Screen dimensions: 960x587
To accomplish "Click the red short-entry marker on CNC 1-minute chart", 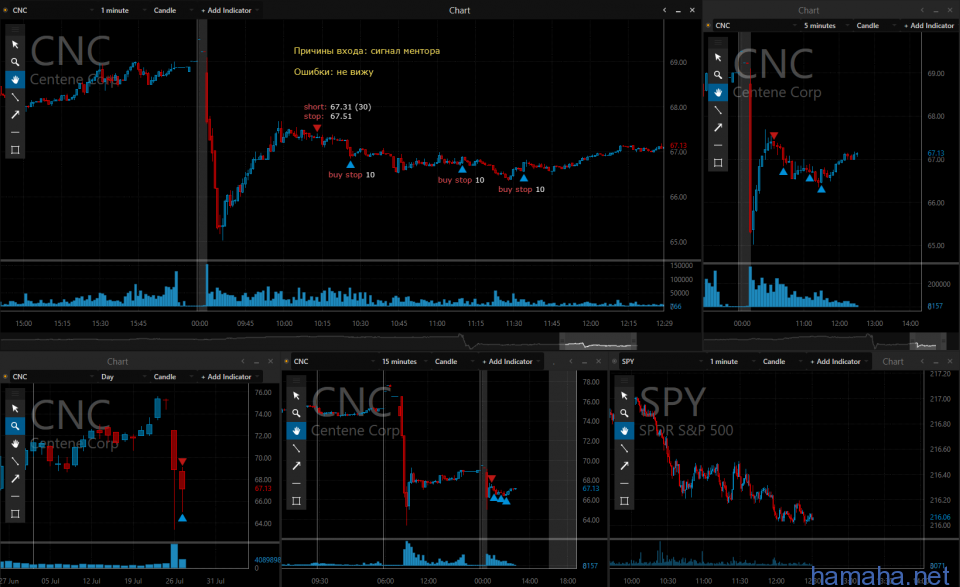I will pos(317,128).
